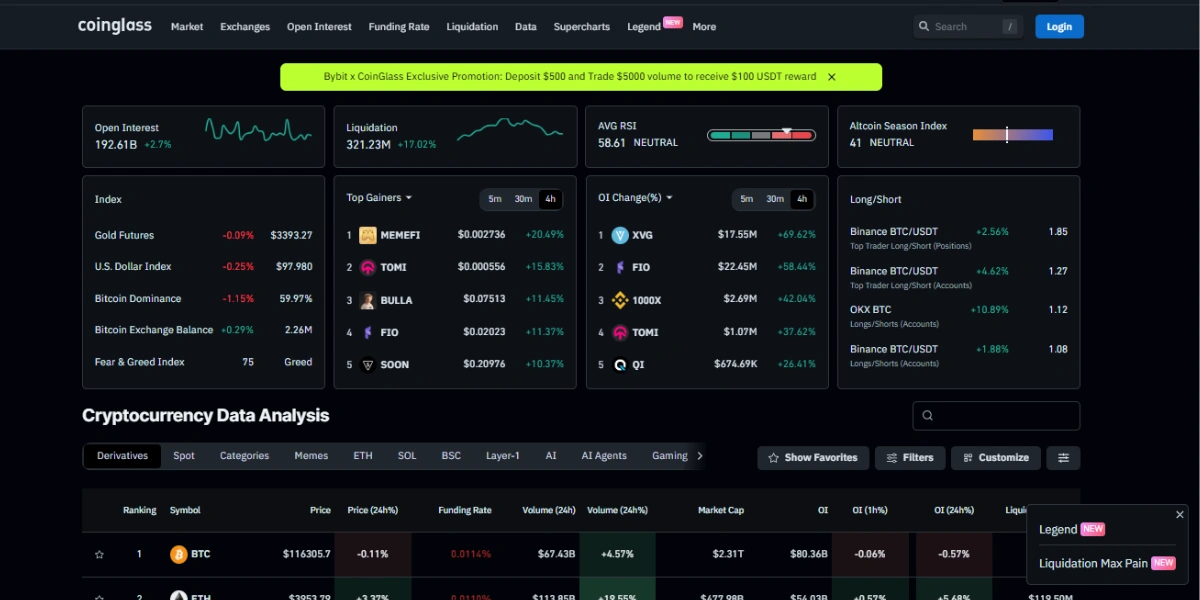Close the Legend popup panel
The height and width of the screenshot is (600, 1200).
point(1180,515)
